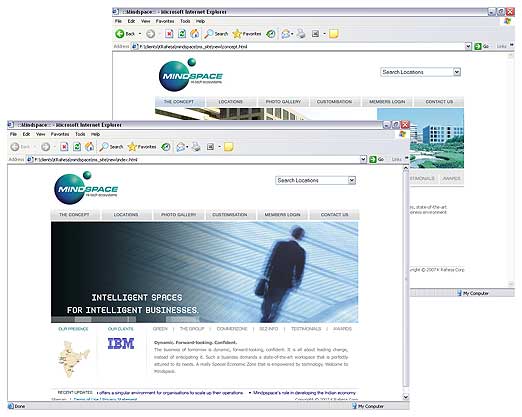Viewport: 522px width, 417px height.
Task: Click Forward arrow in back concept.html window
Action: 151,34
